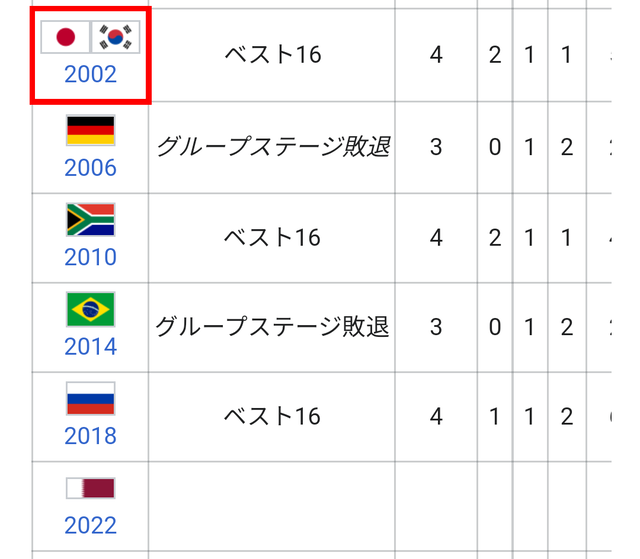Viewport: 640px width, 559px height.
Task: Click the ベスト16 cell in the 2018 row
Action: click(272, 416)
